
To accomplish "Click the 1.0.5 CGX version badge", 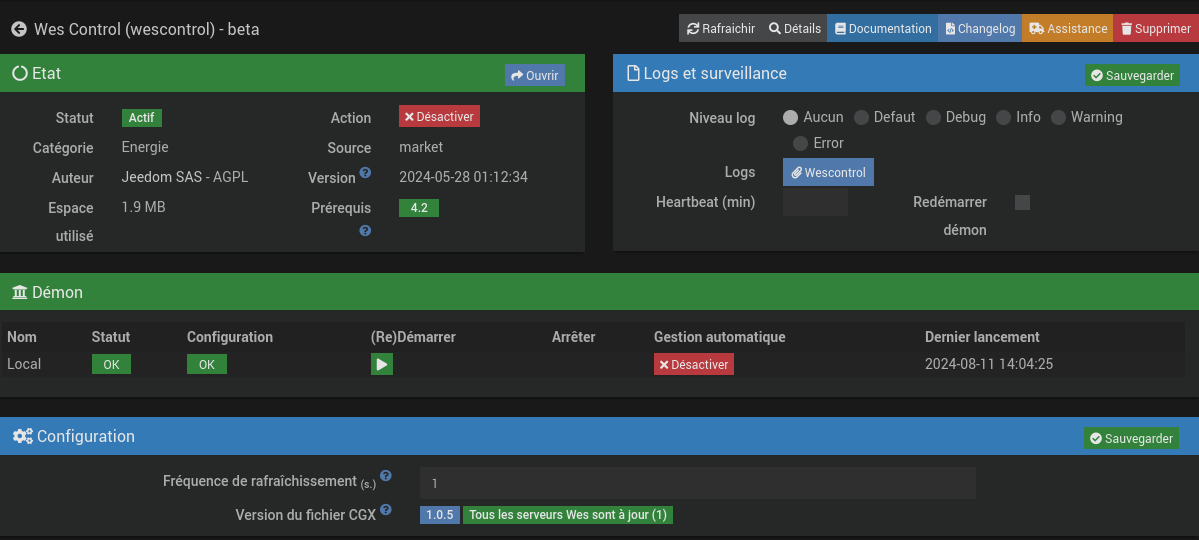I will tap(440, 515).
